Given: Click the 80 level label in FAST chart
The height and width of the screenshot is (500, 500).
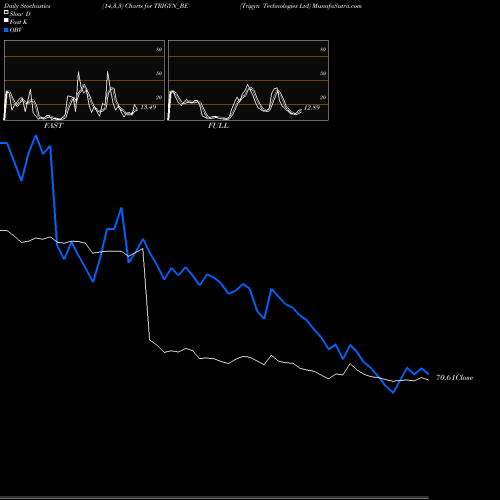Looking at the screenshot, I should coord(159,49).
